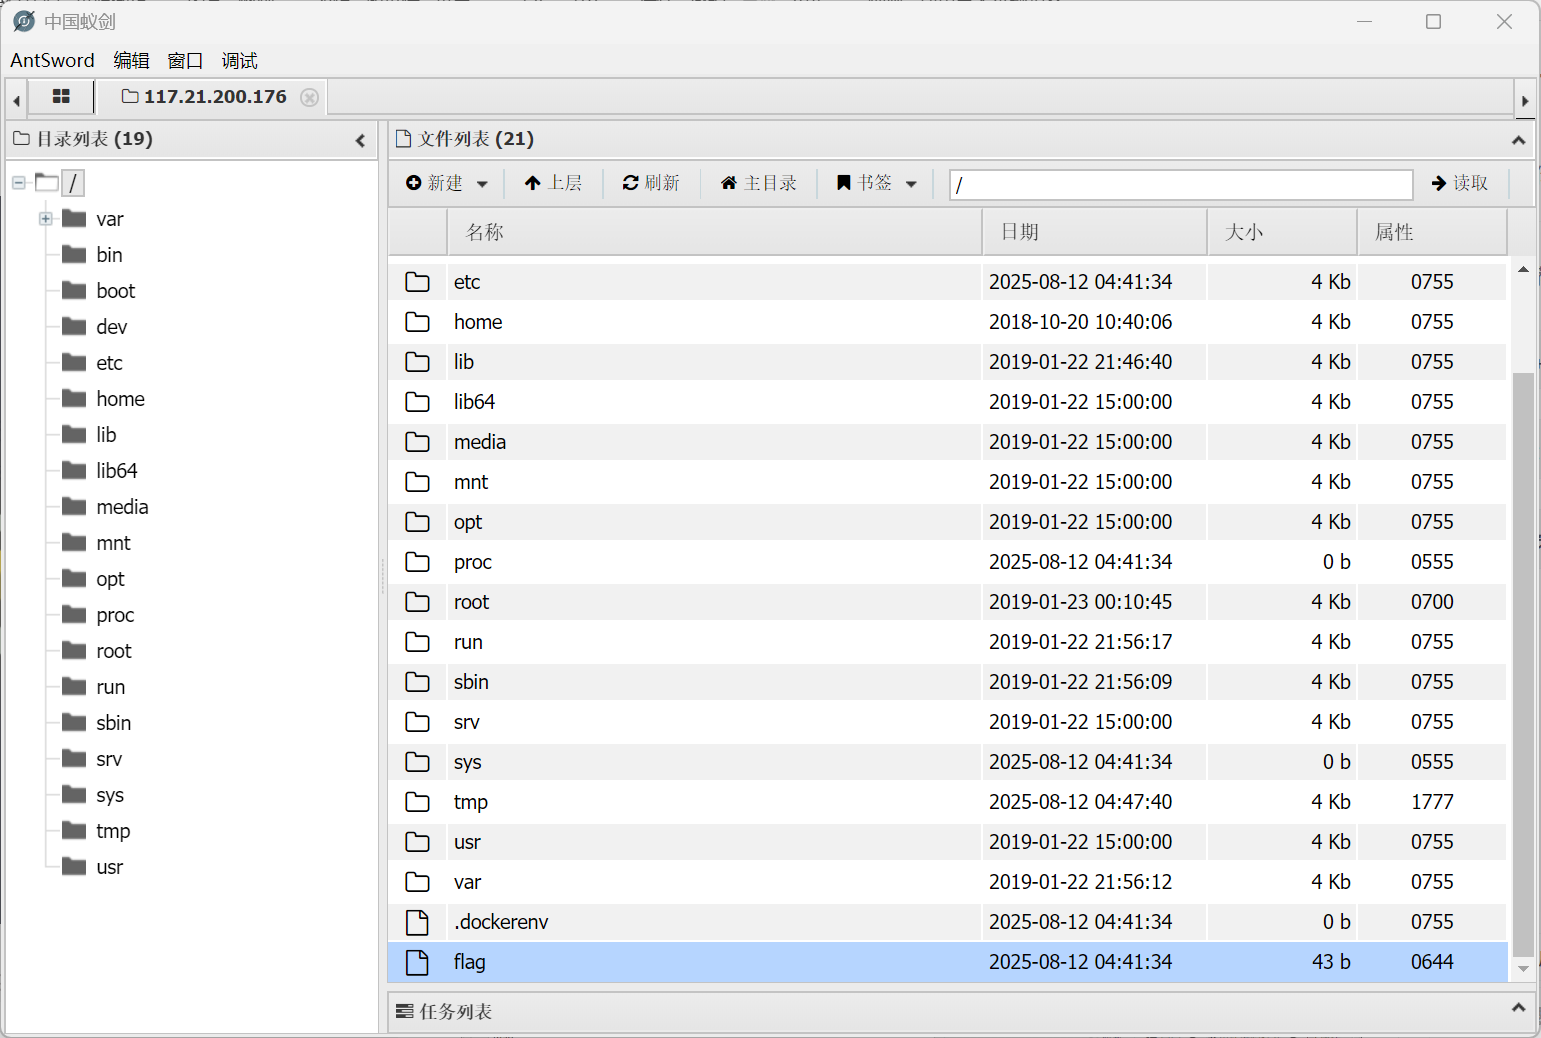Click the media folder icon in file list
The width and height of the screenshot is (1541, 1038).
pos(417,442)
